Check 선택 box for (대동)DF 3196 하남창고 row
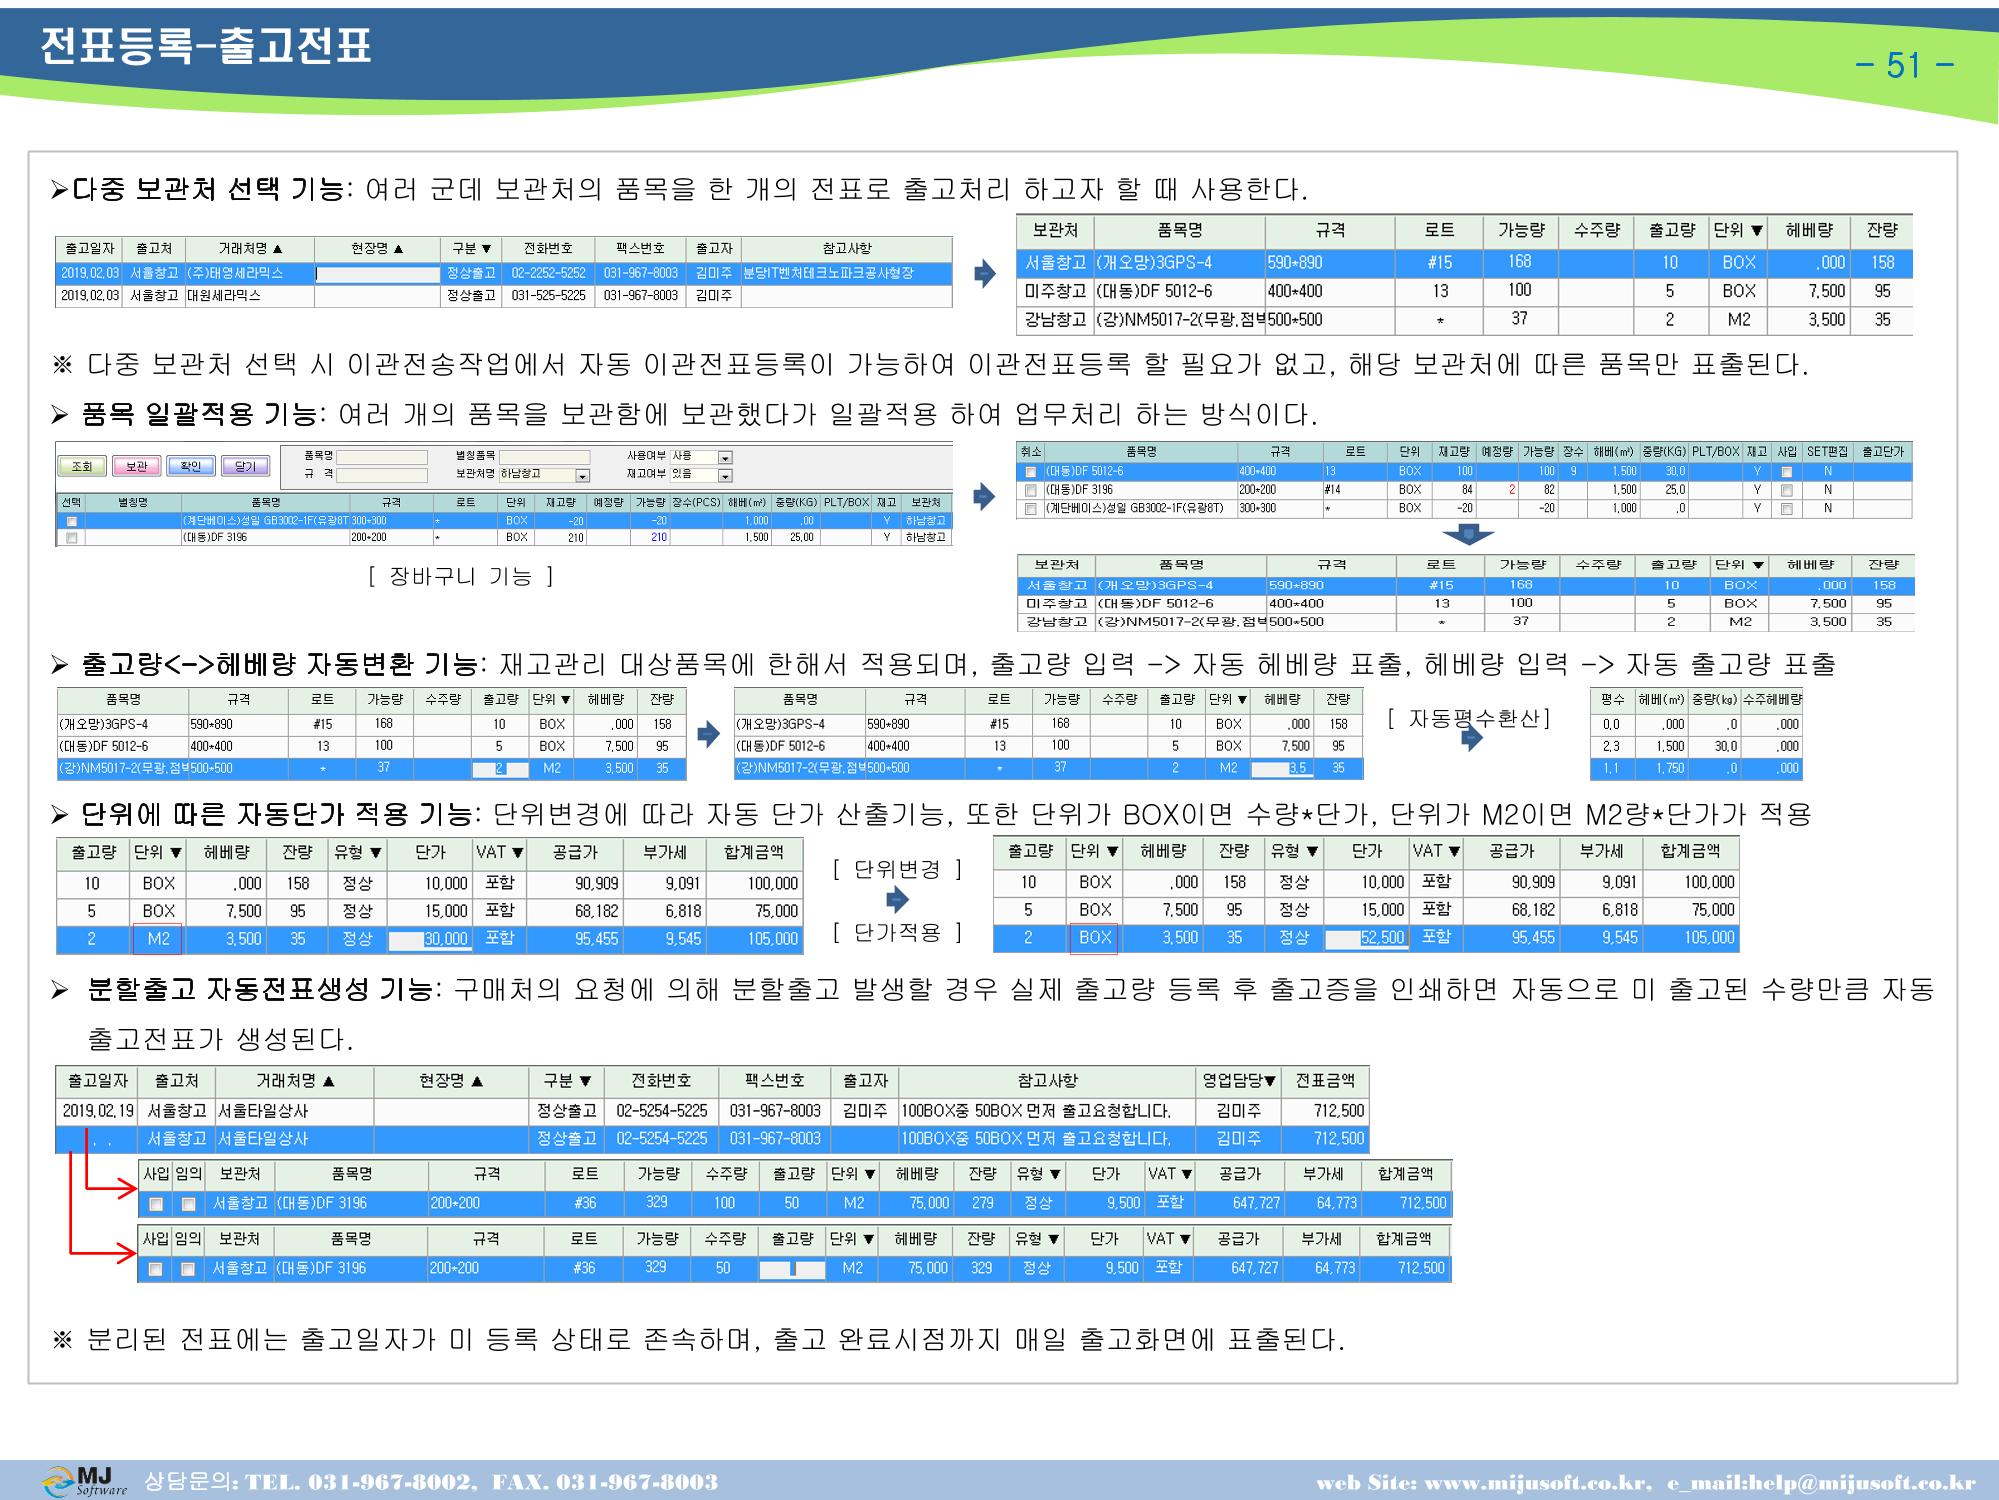Viewport: 1999px width, 1500px height. [x=71, y=538]
